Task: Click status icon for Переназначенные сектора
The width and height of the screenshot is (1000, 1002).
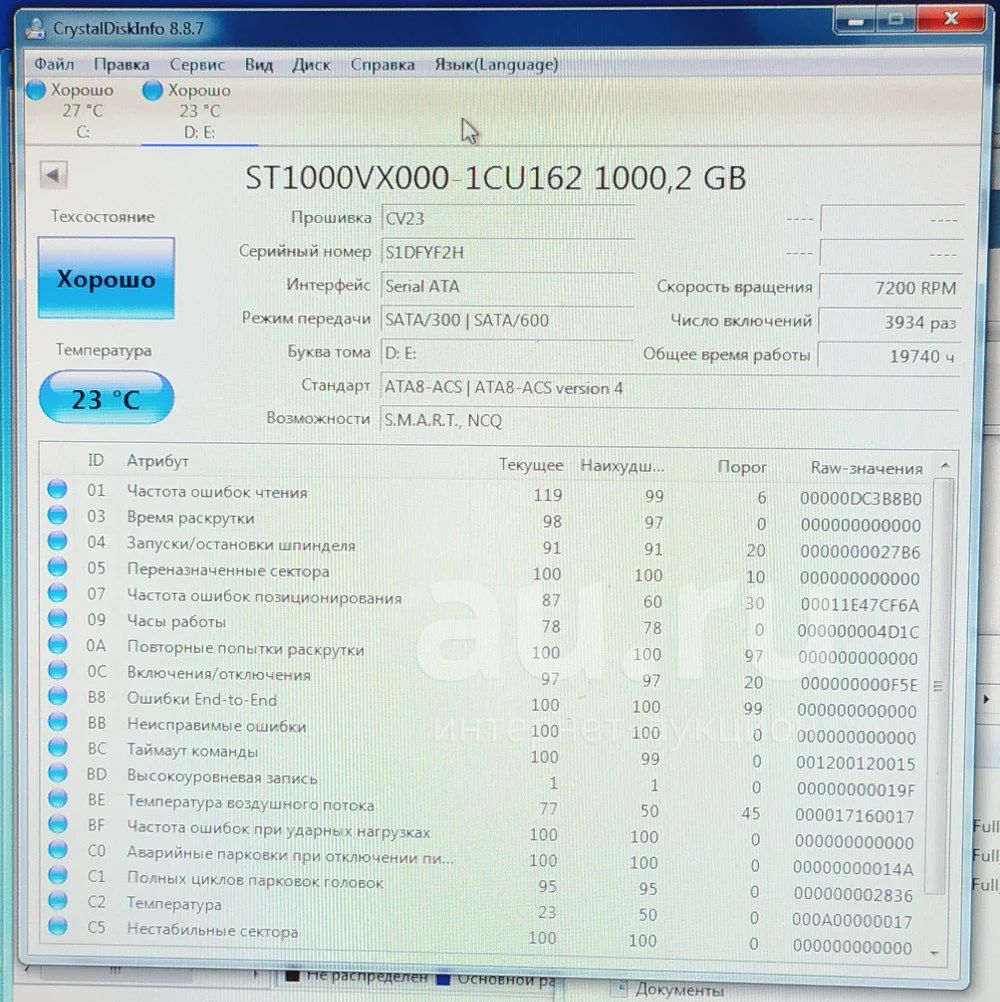Action: tap(58, 567)
